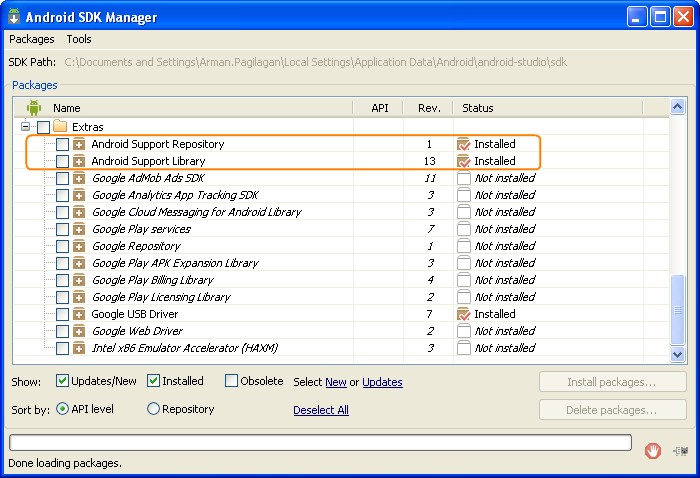Viewport: 700px width, 478px height.
Task: Collapse the Extras tree node
Action: [25, 126]
